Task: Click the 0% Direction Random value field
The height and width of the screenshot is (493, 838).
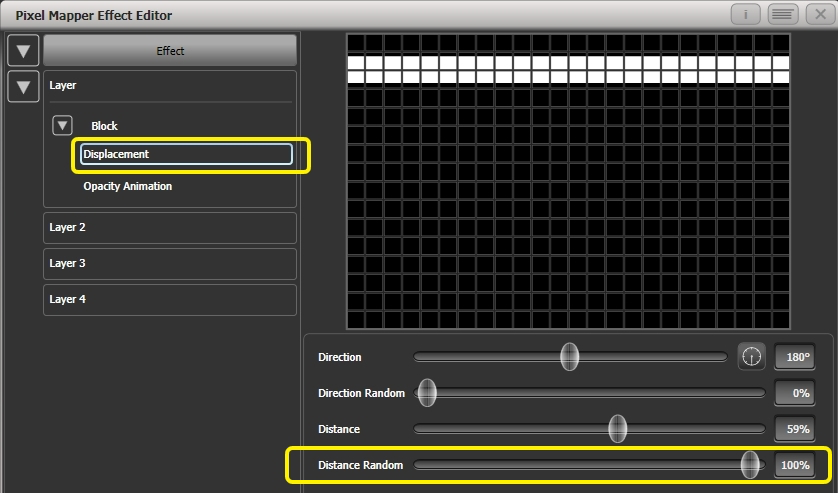Action: click(795, 393)
